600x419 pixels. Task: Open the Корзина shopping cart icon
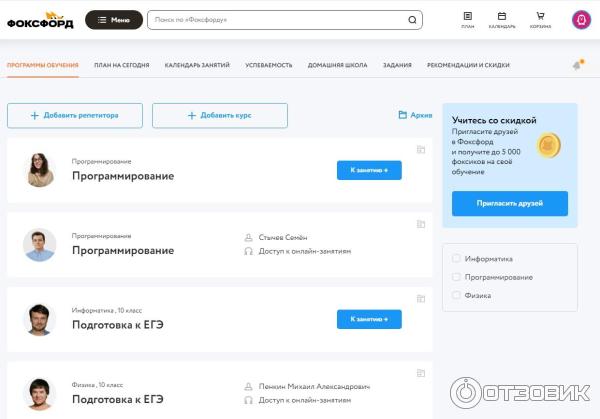pyautogui.click(x=540, y=20)
